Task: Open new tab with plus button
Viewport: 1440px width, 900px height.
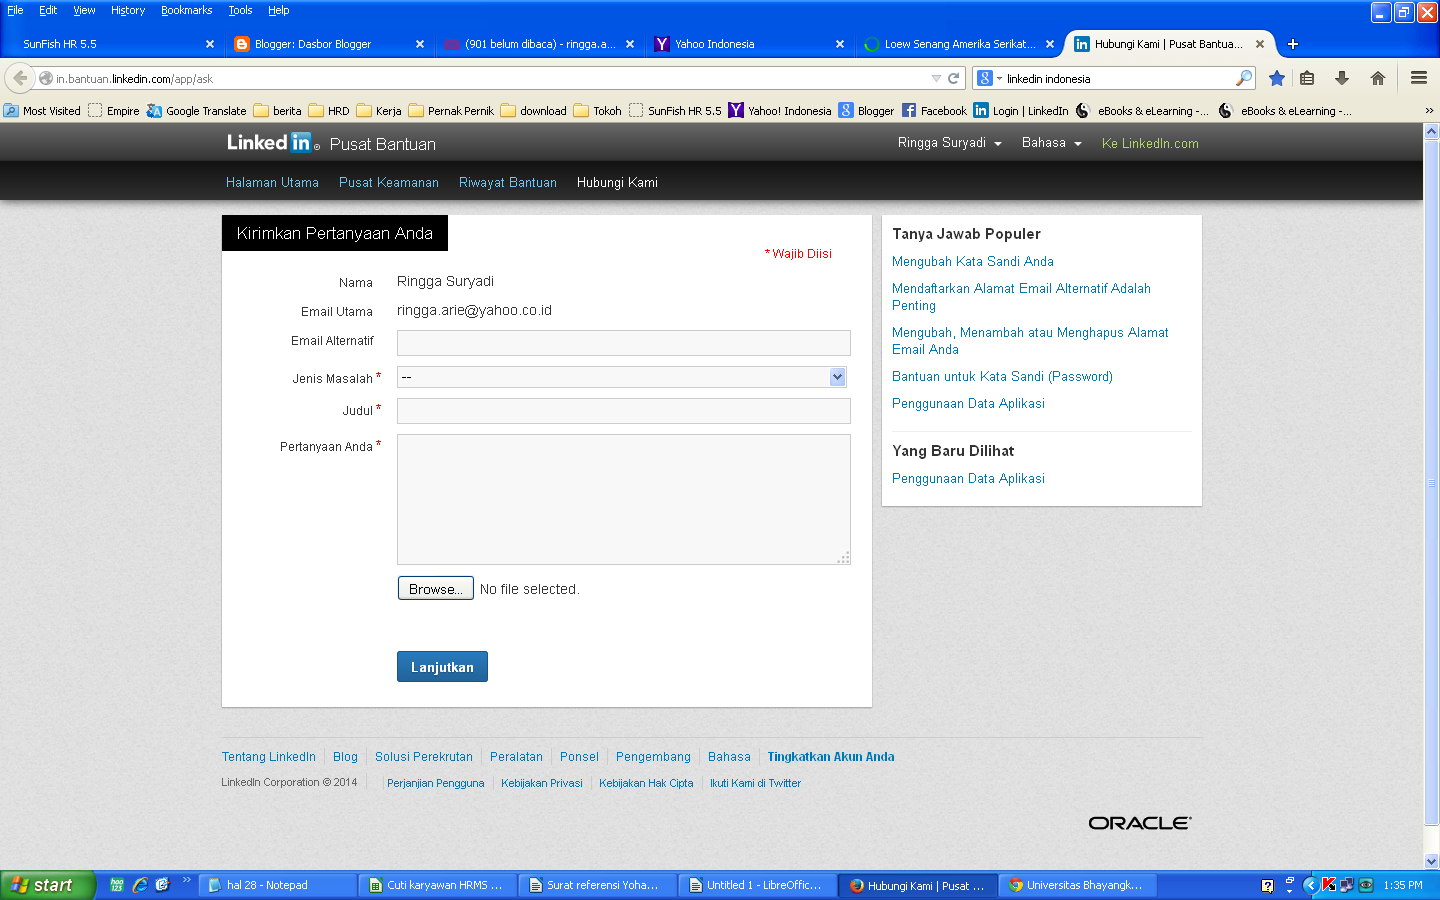Action: point(1293,44)
